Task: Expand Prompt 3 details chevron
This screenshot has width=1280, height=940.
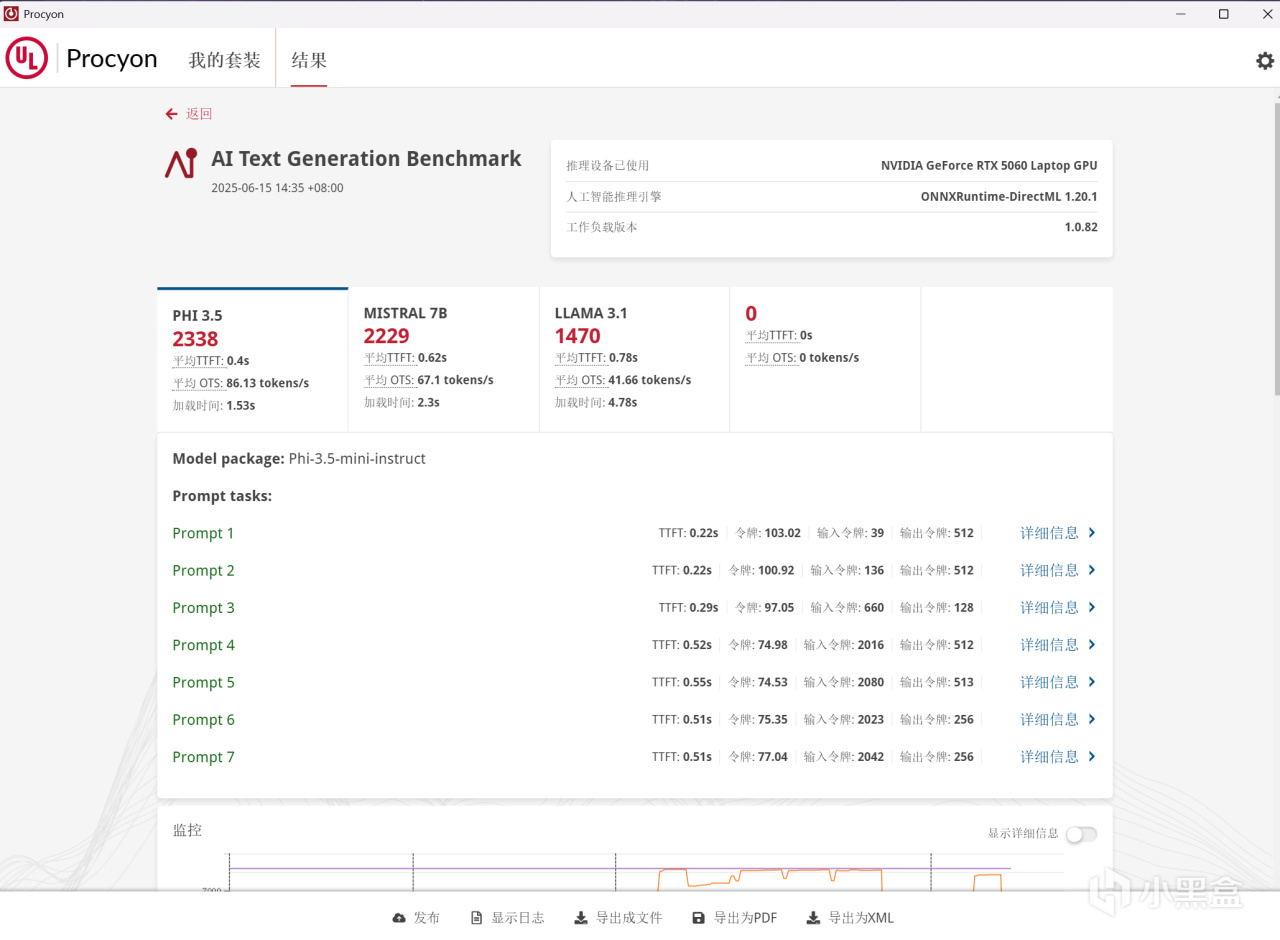Action: (1092, 608)
